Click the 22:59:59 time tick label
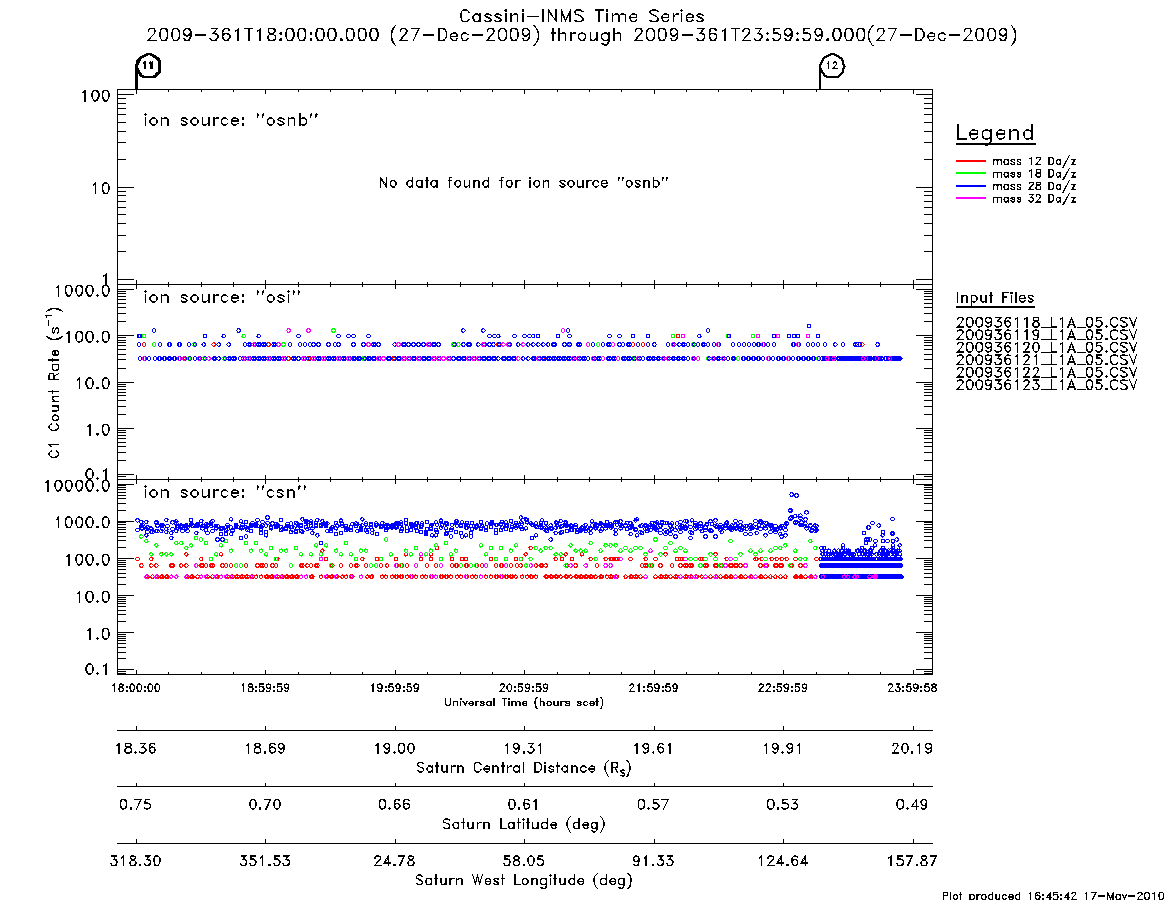The width and height of the screenshot is (1165, 900). [782, 688]
